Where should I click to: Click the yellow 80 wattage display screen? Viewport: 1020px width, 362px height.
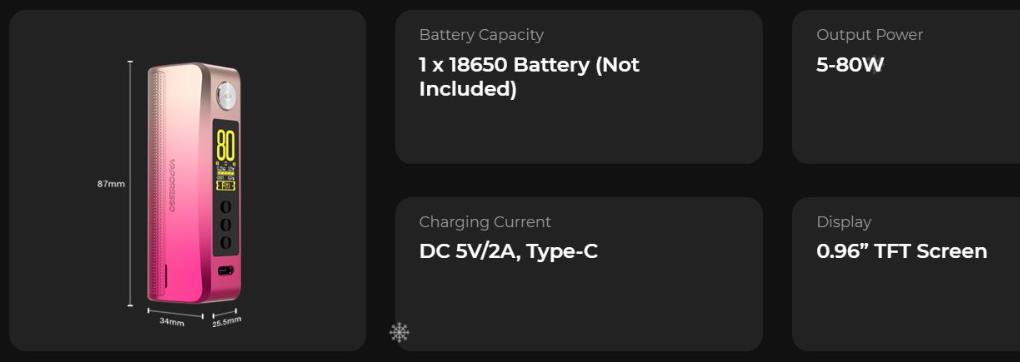[x=225, y=154]
